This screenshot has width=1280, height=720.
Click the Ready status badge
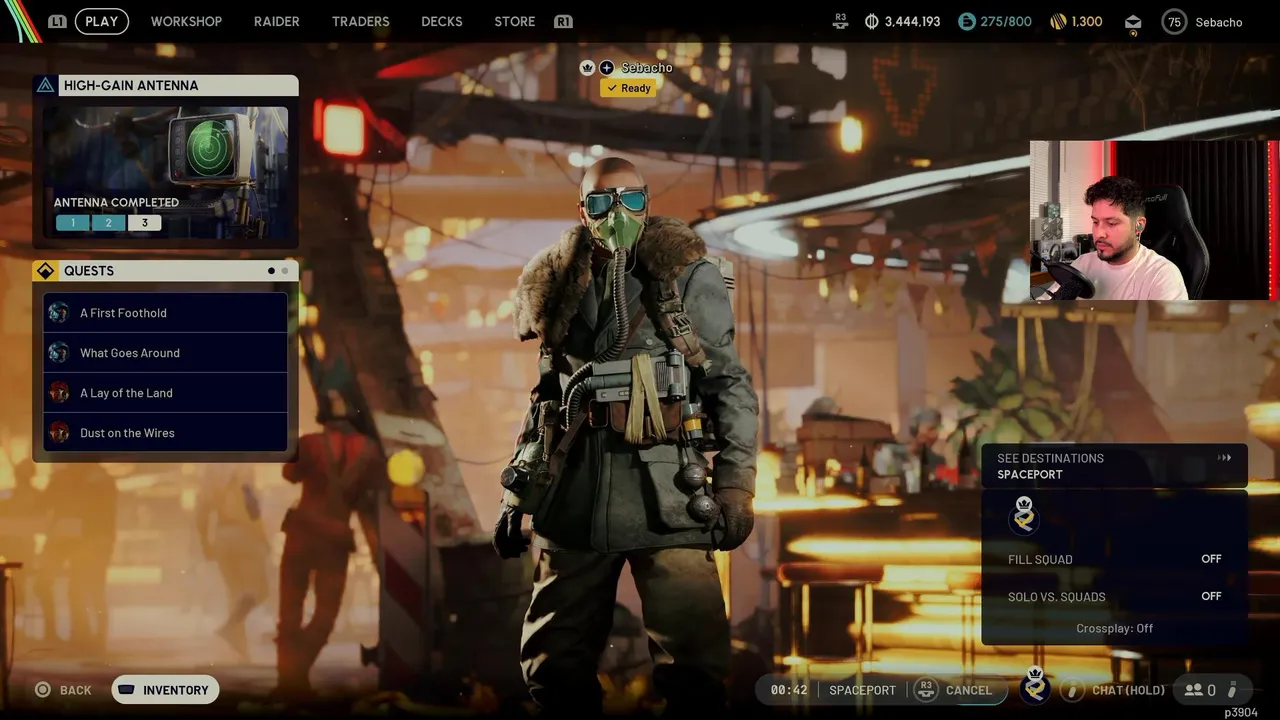pos(628,88)
